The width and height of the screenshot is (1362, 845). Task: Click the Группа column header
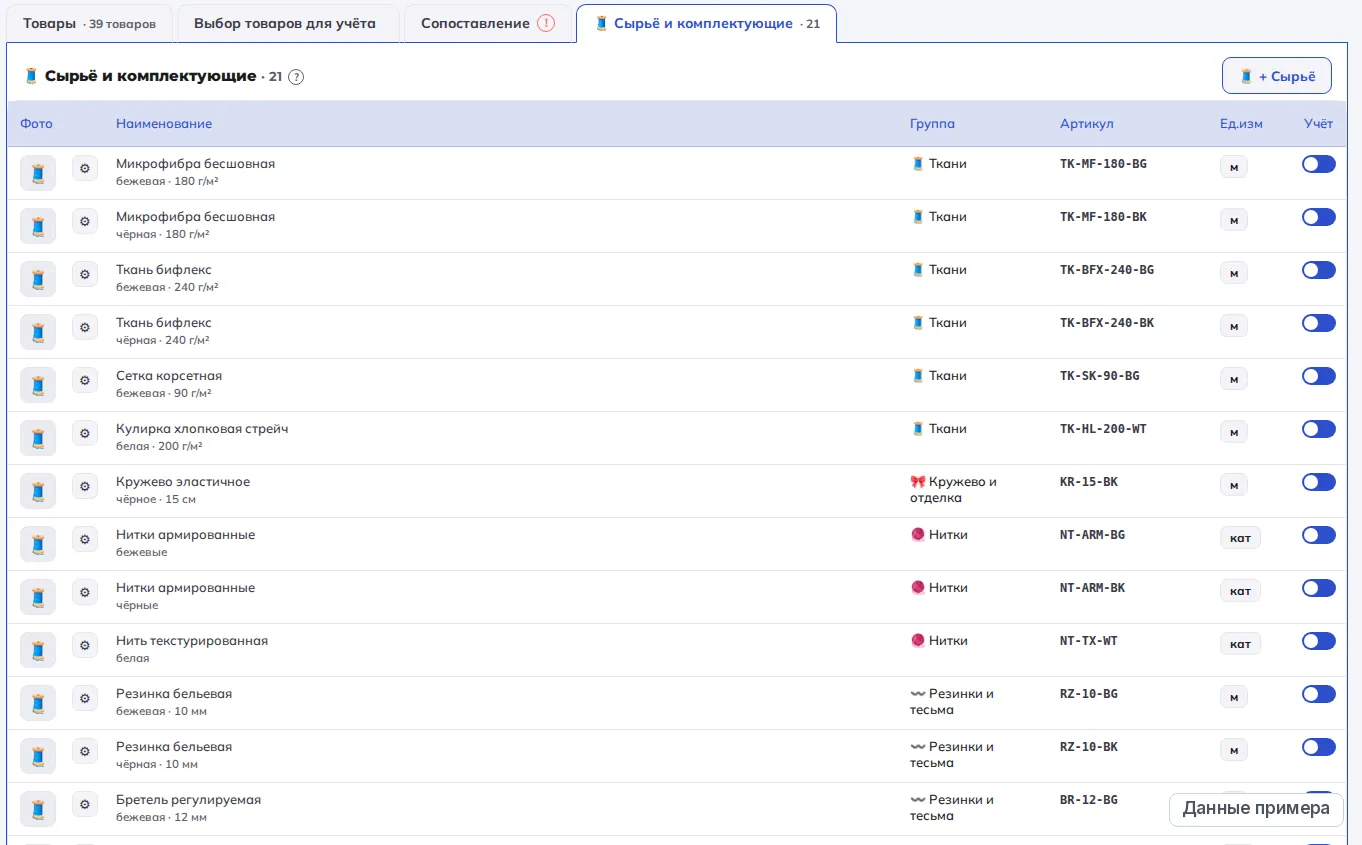pos(932,124)
